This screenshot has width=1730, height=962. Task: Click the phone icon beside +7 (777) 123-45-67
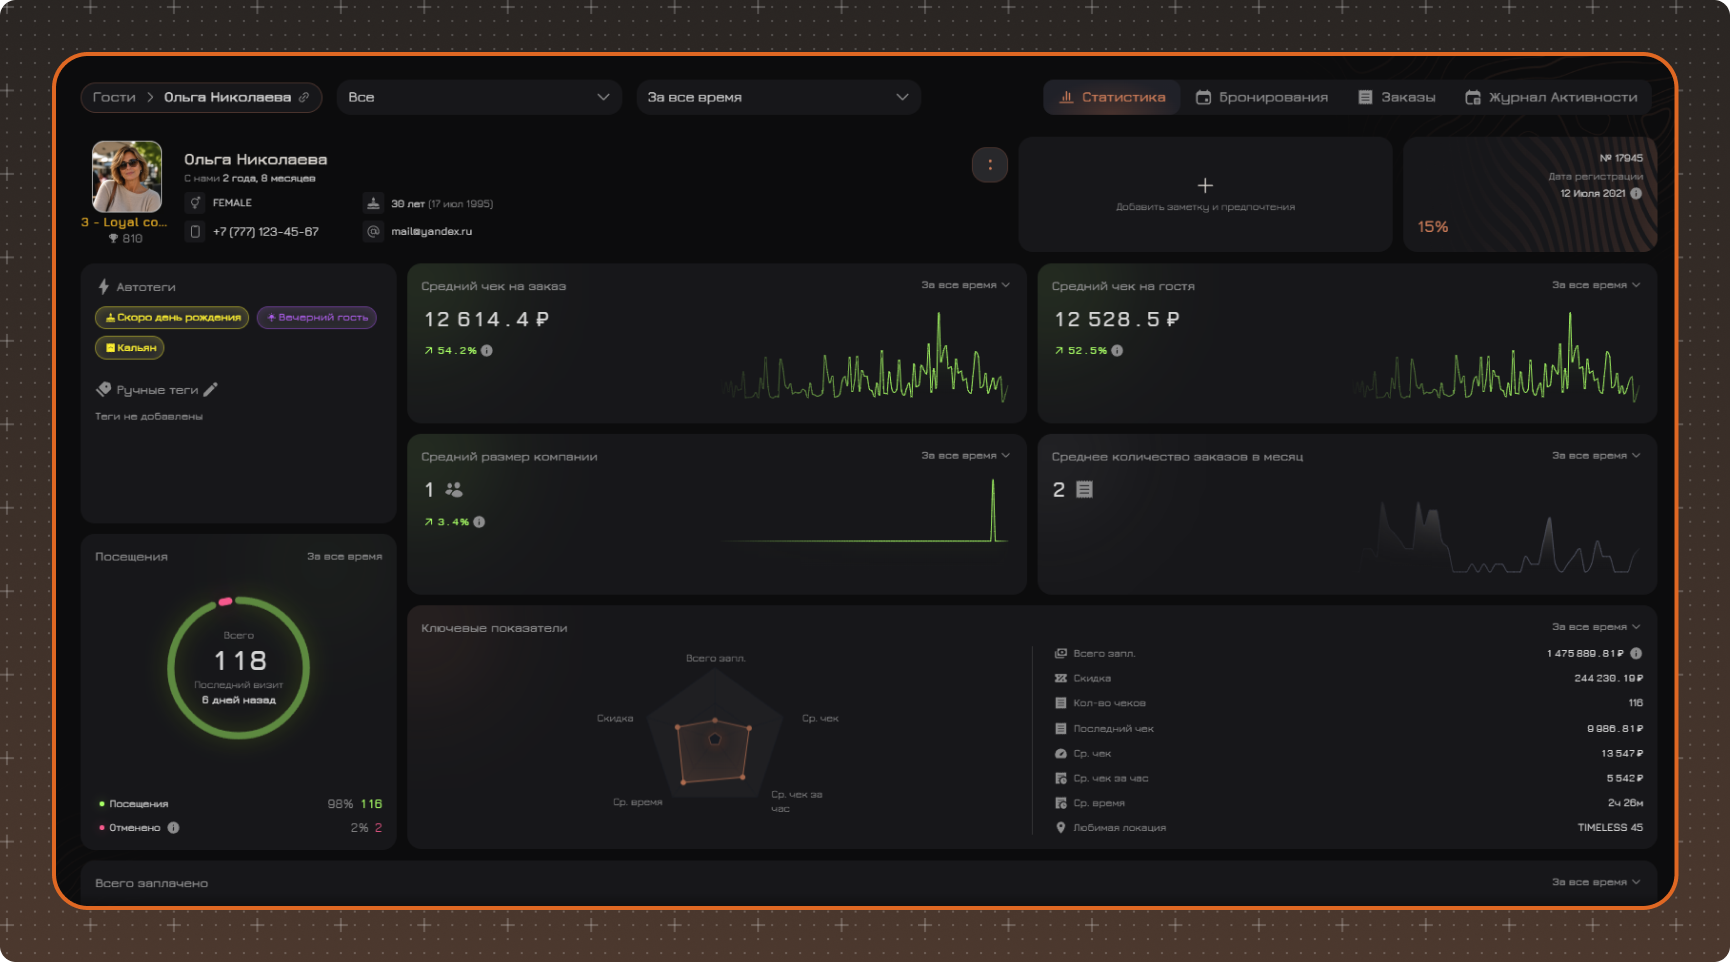[196, 231]
